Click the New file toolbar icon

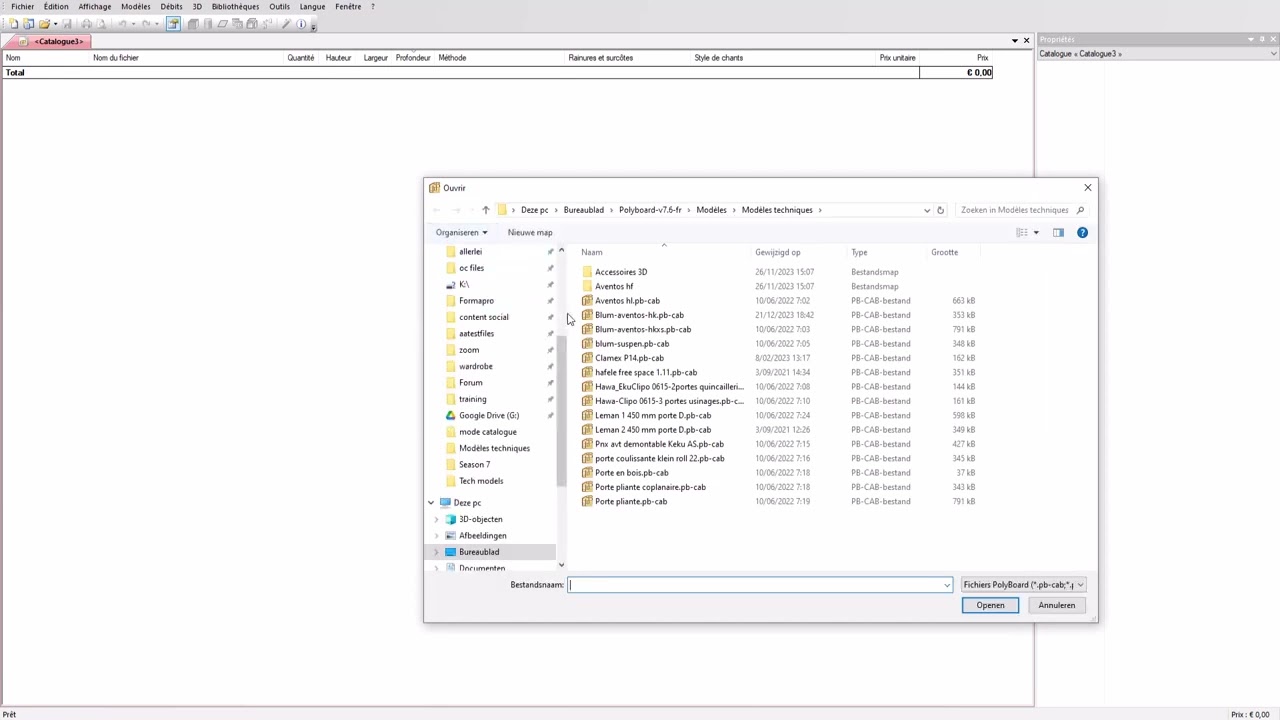click(x=13, y=24)
